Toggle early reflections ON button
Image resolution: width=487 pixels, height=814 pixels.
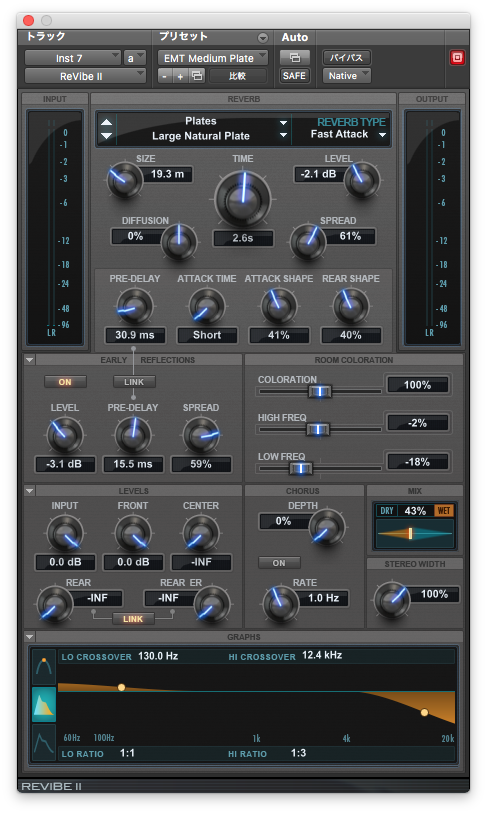[65, 382]
